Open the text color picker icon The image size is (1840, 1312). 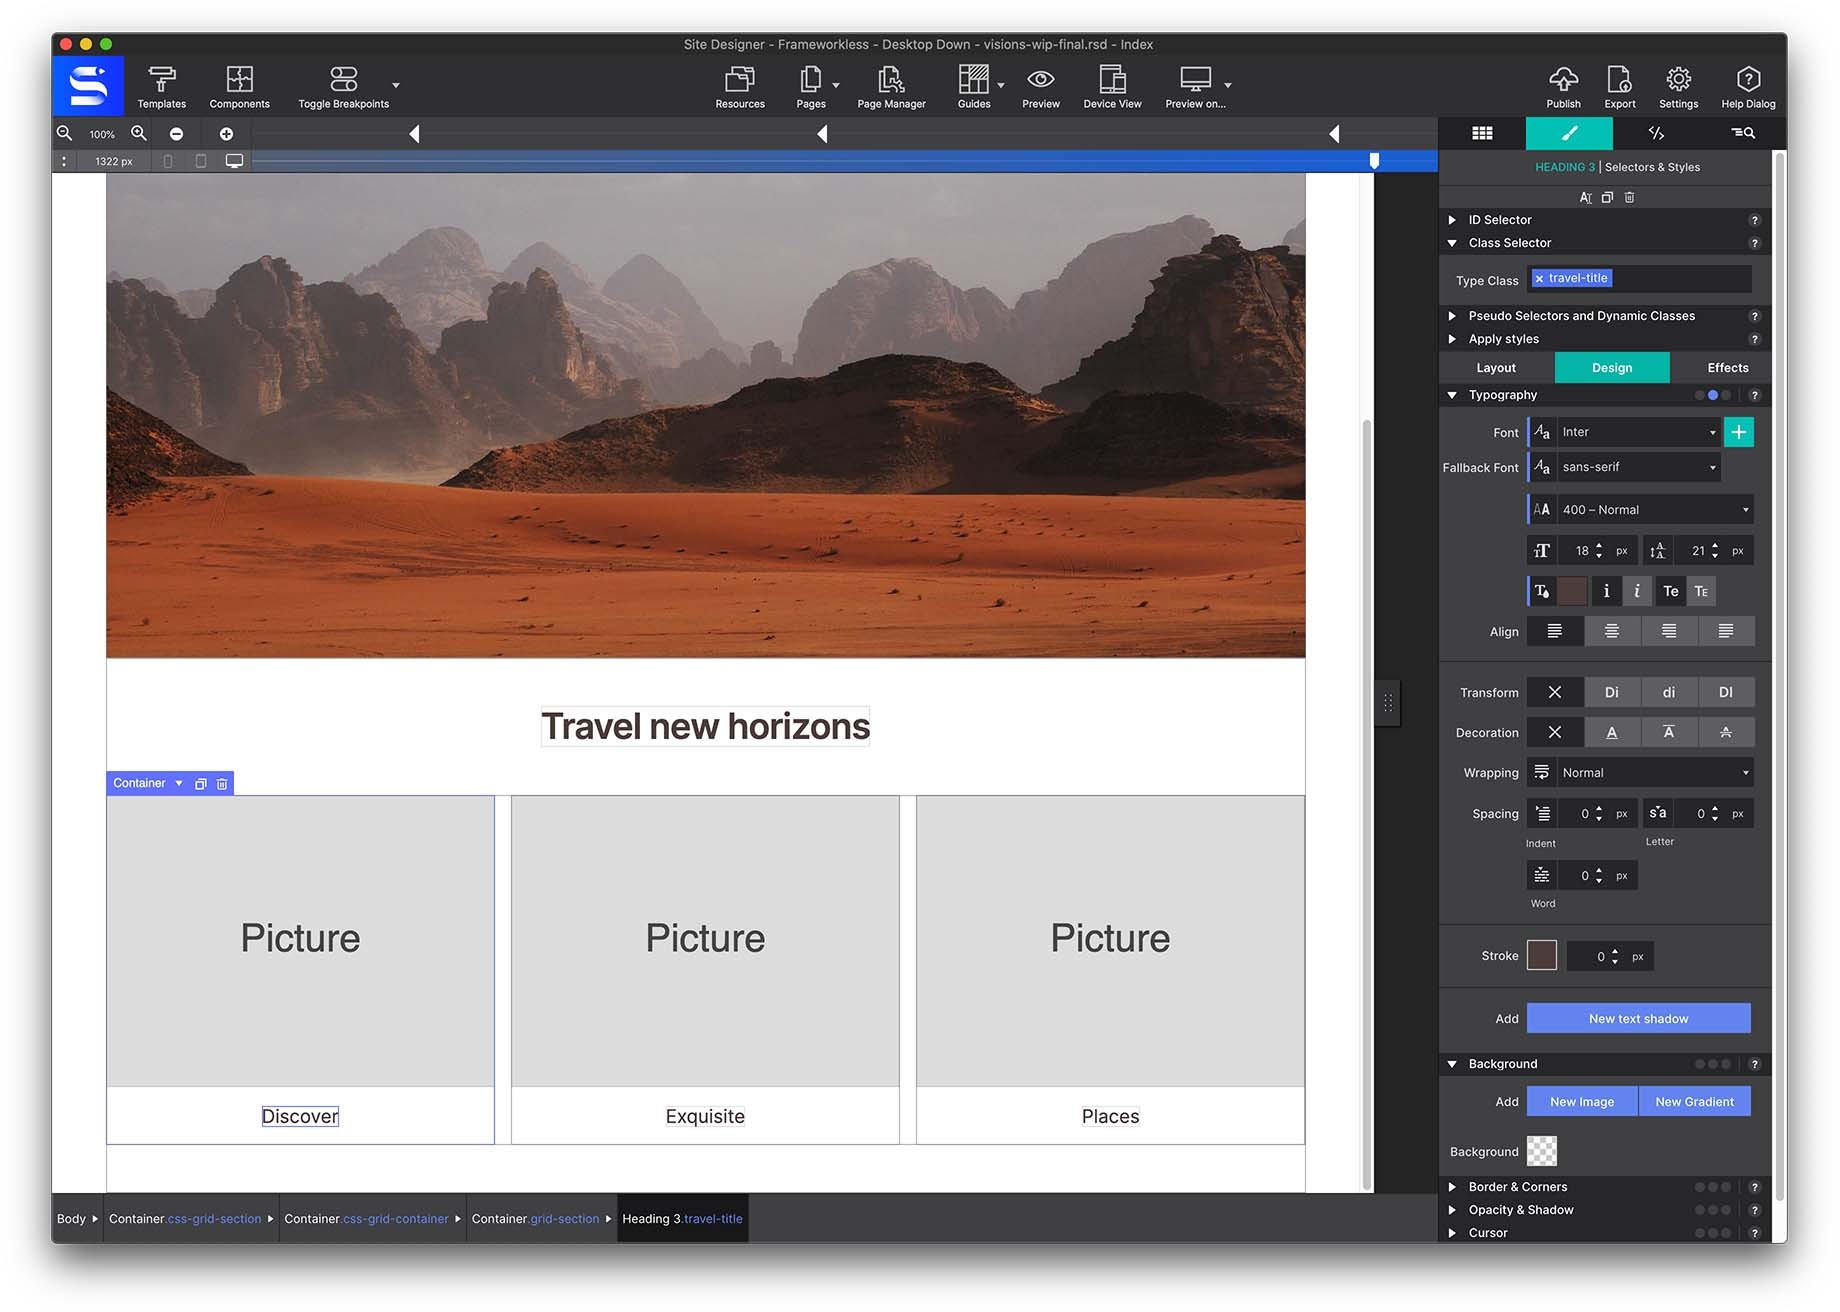point(1542,591)
